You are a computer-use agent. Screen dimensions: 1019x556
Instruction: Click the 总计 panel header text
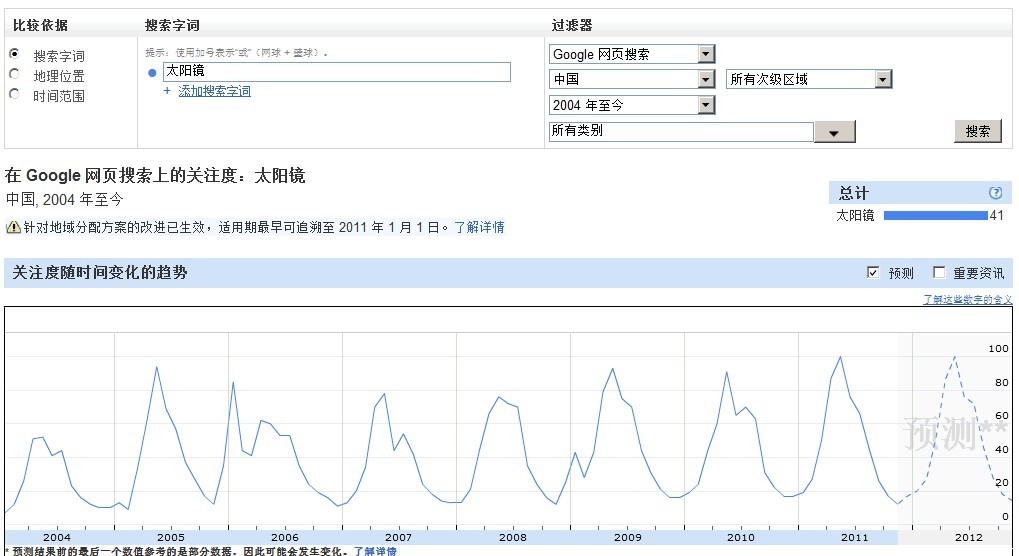pos(853,193)
